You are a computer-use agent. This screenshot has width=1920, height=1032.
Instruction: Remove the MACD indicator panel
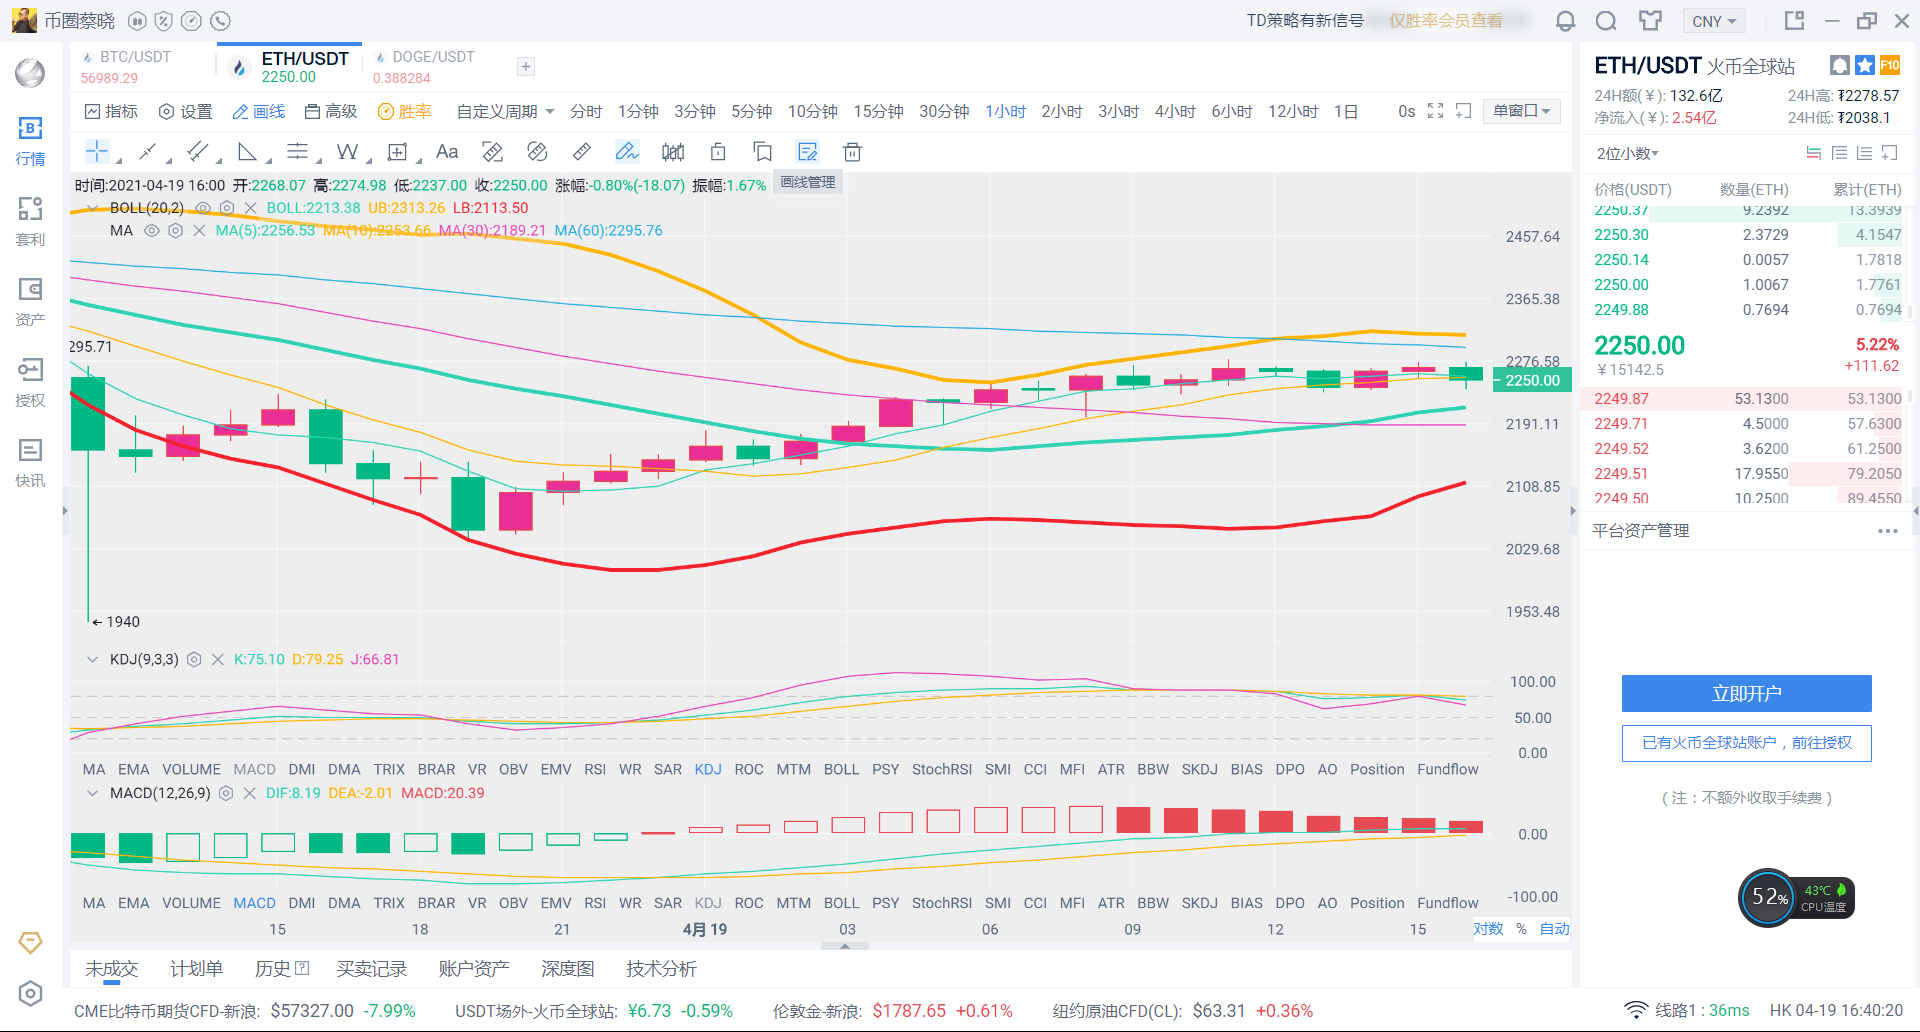250,793
